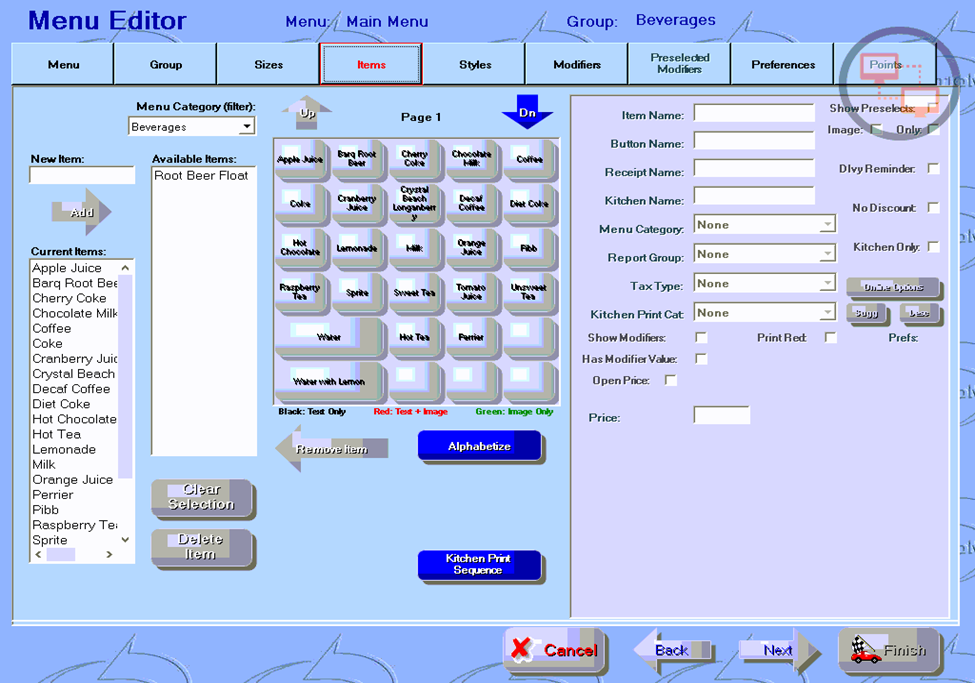The image size is (975, 683).
Task: Toggle the Image checkbox
Action: (876, 129)
